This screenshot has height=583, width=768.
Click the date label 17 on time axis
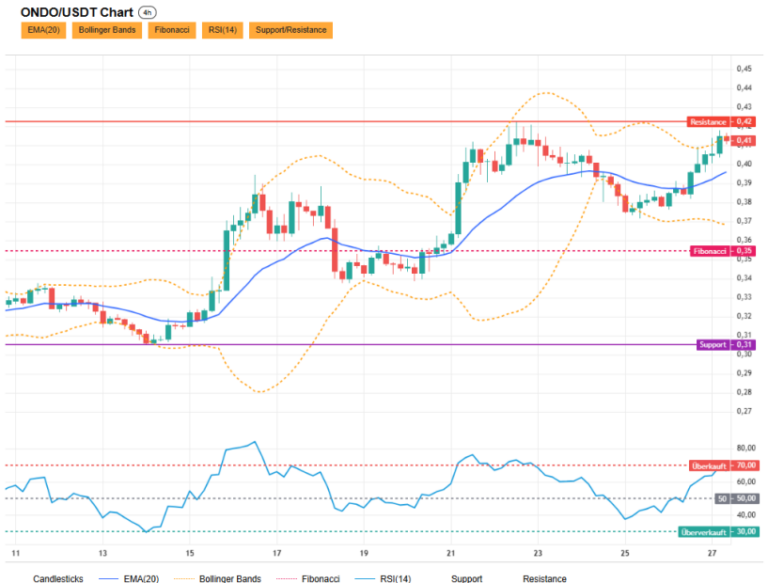277,553
